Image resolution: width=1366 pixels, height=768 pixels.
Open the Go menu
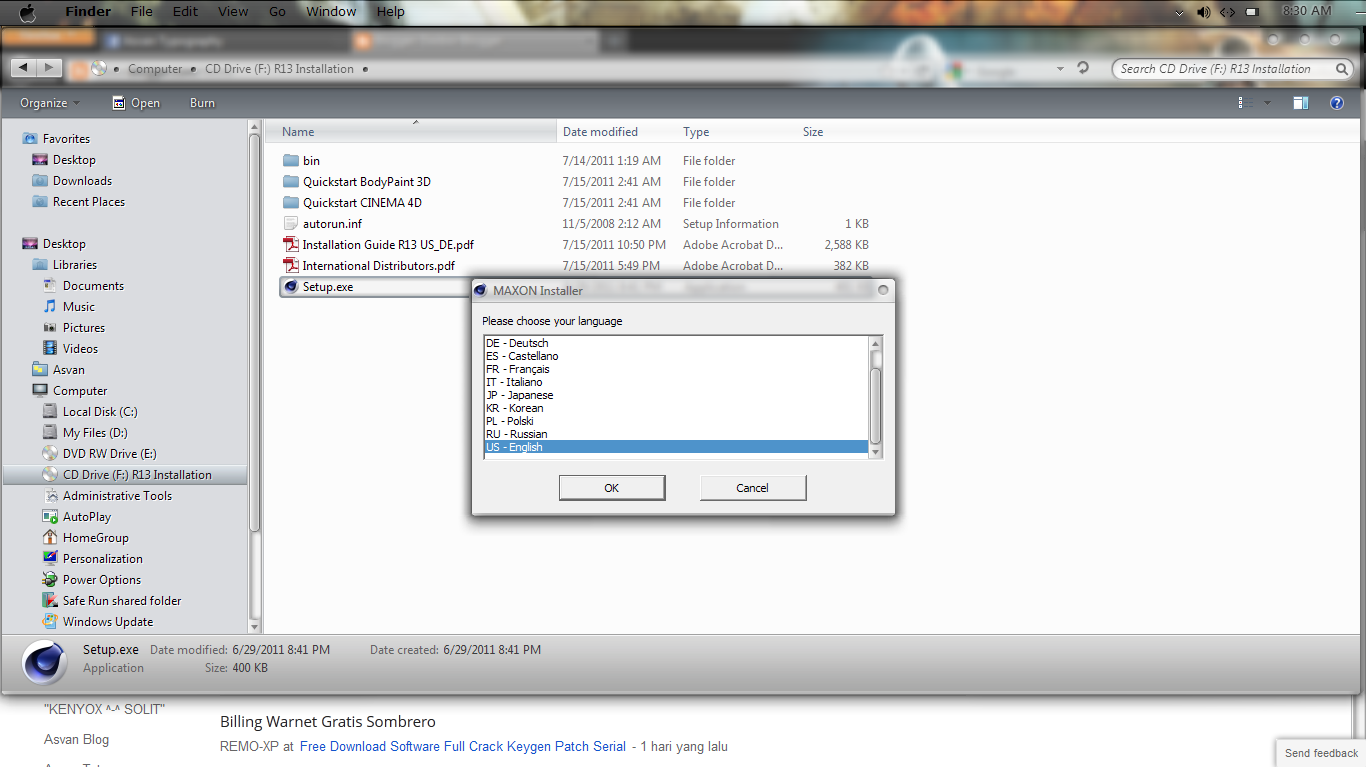pyautogui.click(x=277, y=12)
